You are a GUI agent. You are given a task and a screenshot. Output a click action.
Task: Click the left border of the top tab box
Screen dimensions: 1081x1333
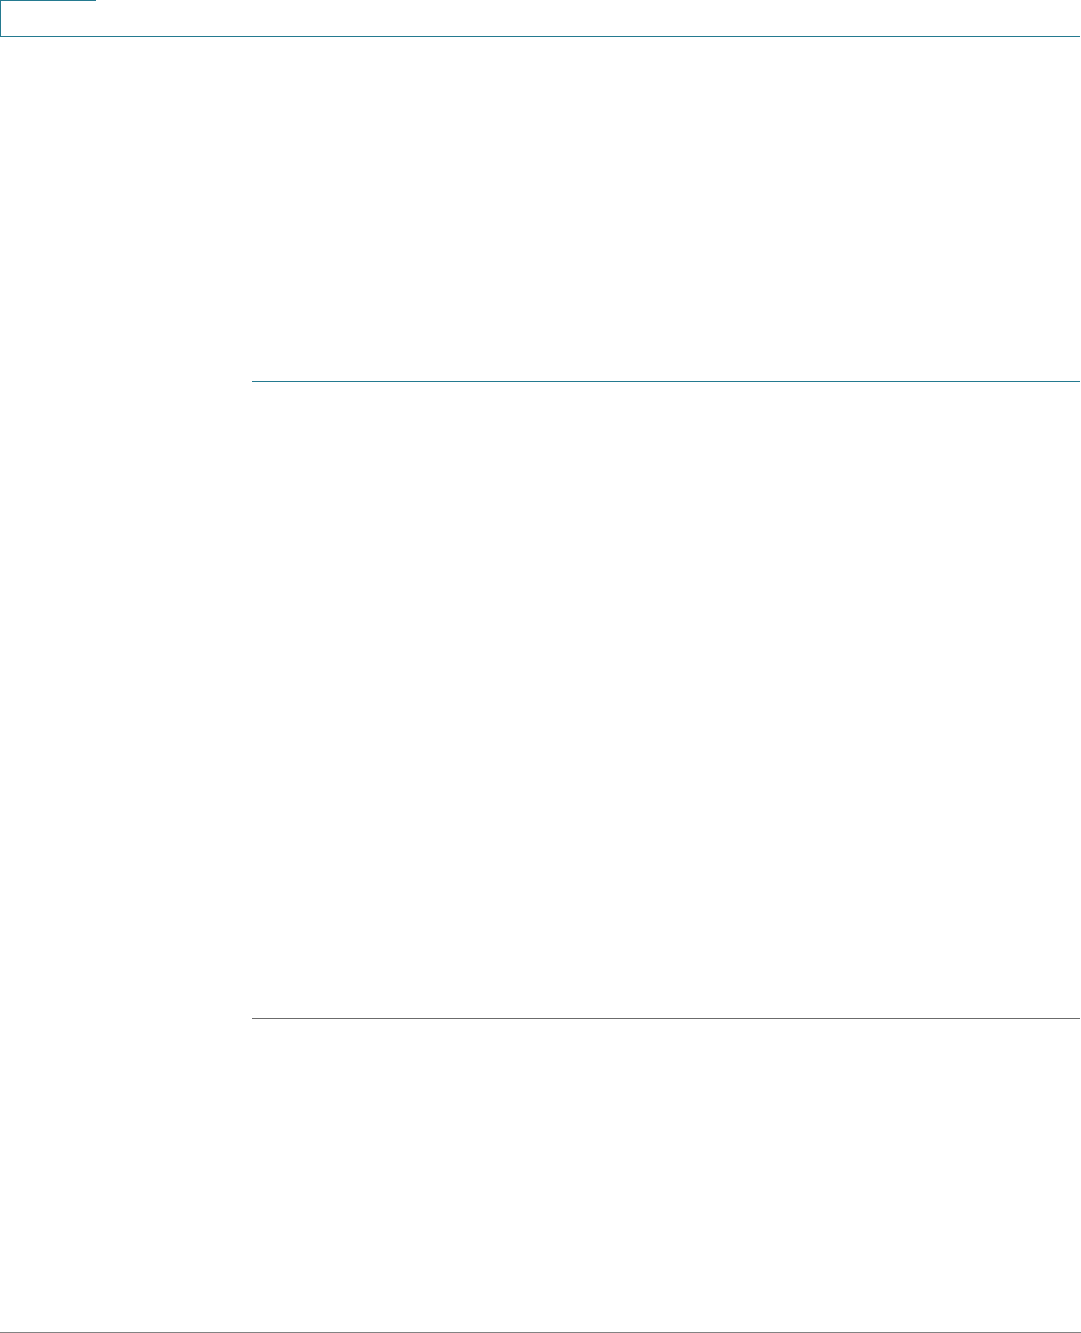coord(1,18)
